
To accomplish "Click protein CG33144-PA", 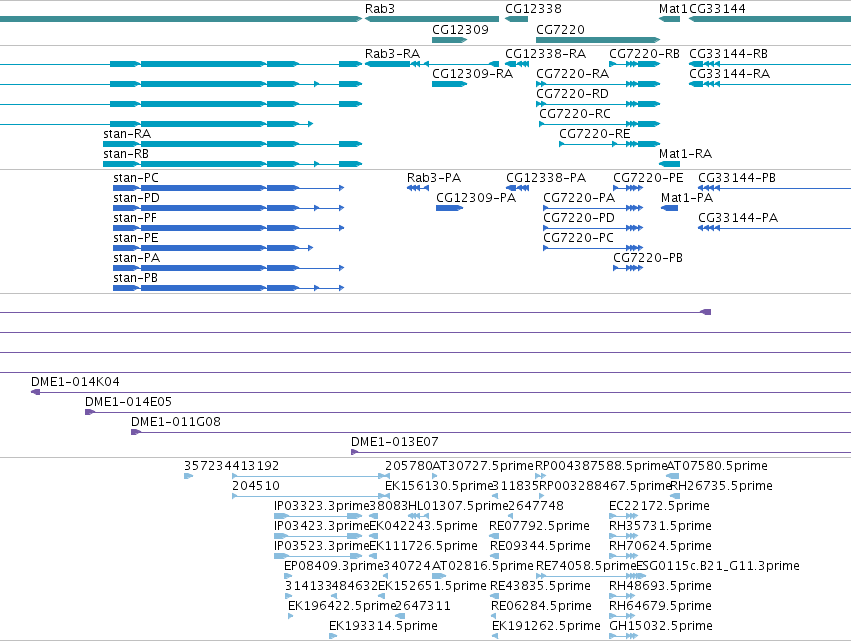I will (738, 218).
